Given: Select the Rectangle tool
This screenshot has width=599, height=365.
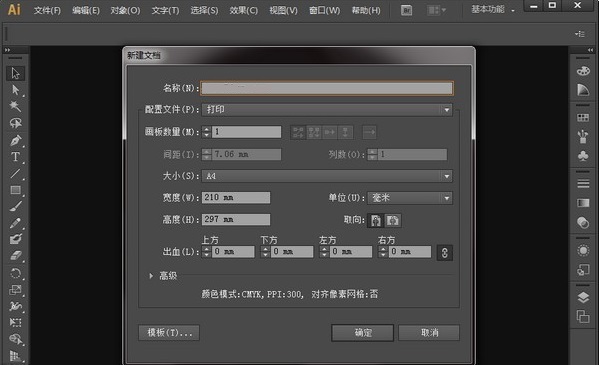Looking at the screenshot, I should [15, 190].
